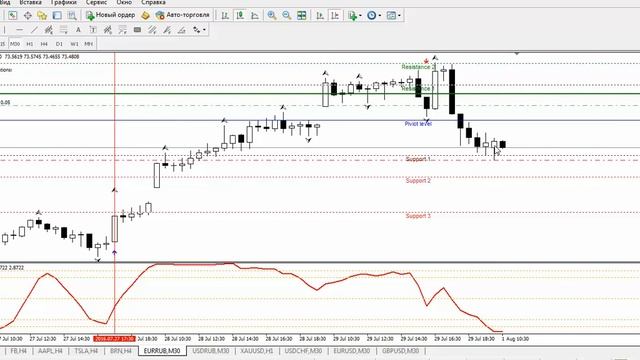640x360 pixels.
Task: Tile chart windows icon
Action: 302,16
